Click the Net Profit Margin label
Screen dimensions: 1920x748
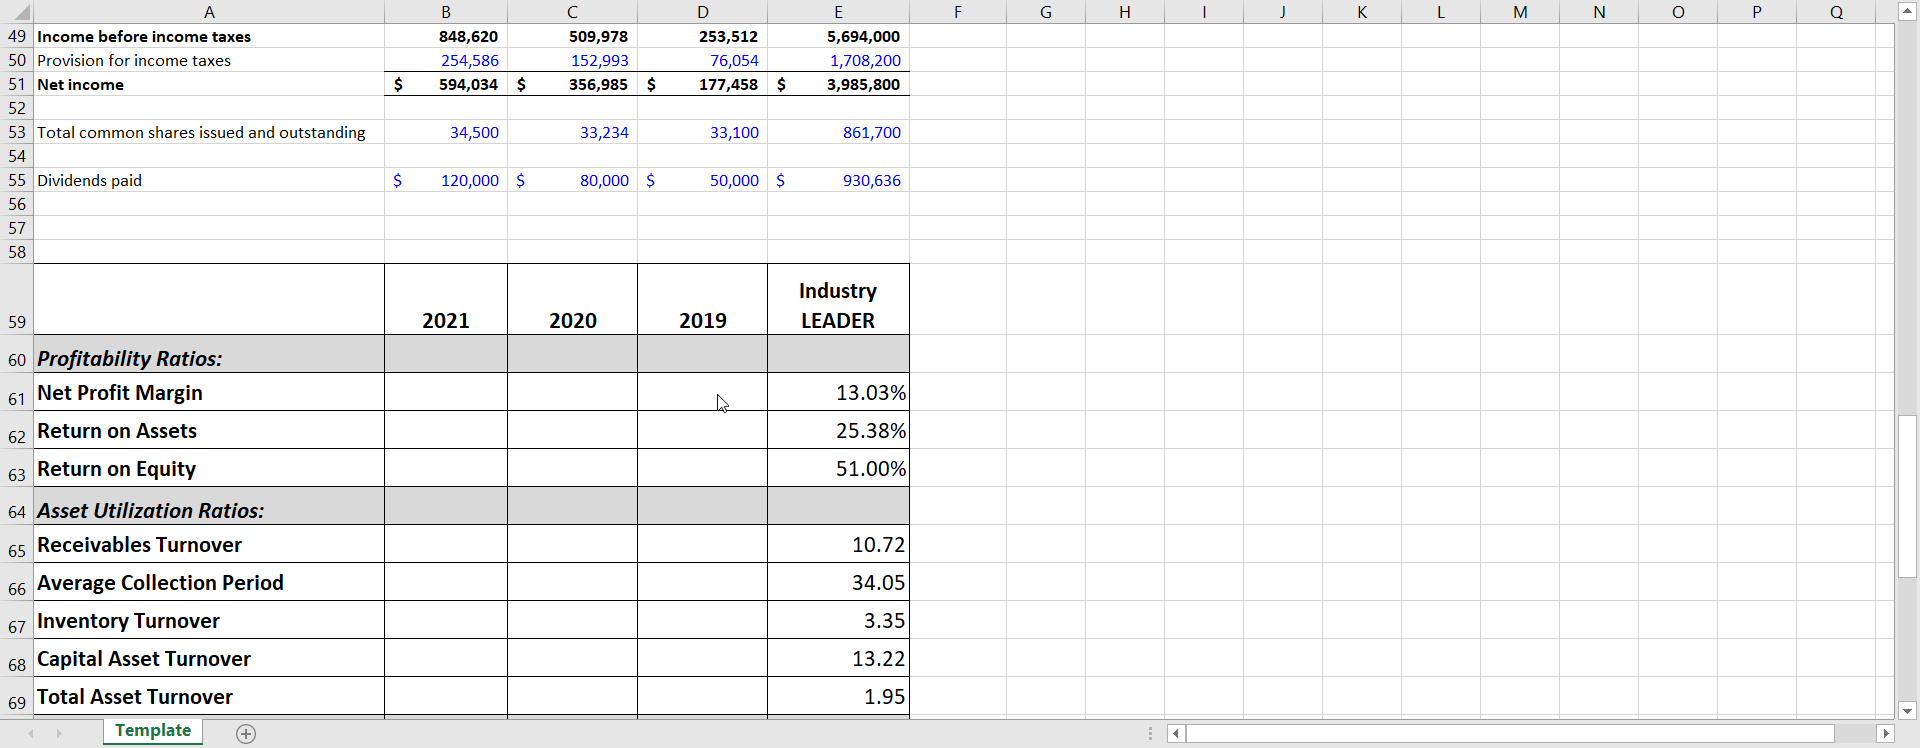[x=120, y=392]
